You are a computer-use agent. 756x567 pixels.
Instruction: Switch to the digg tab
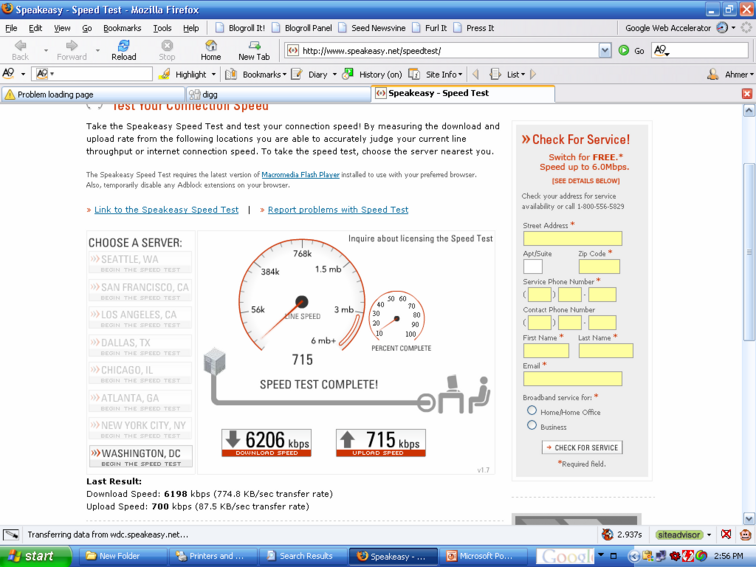[x=278, y=94]
